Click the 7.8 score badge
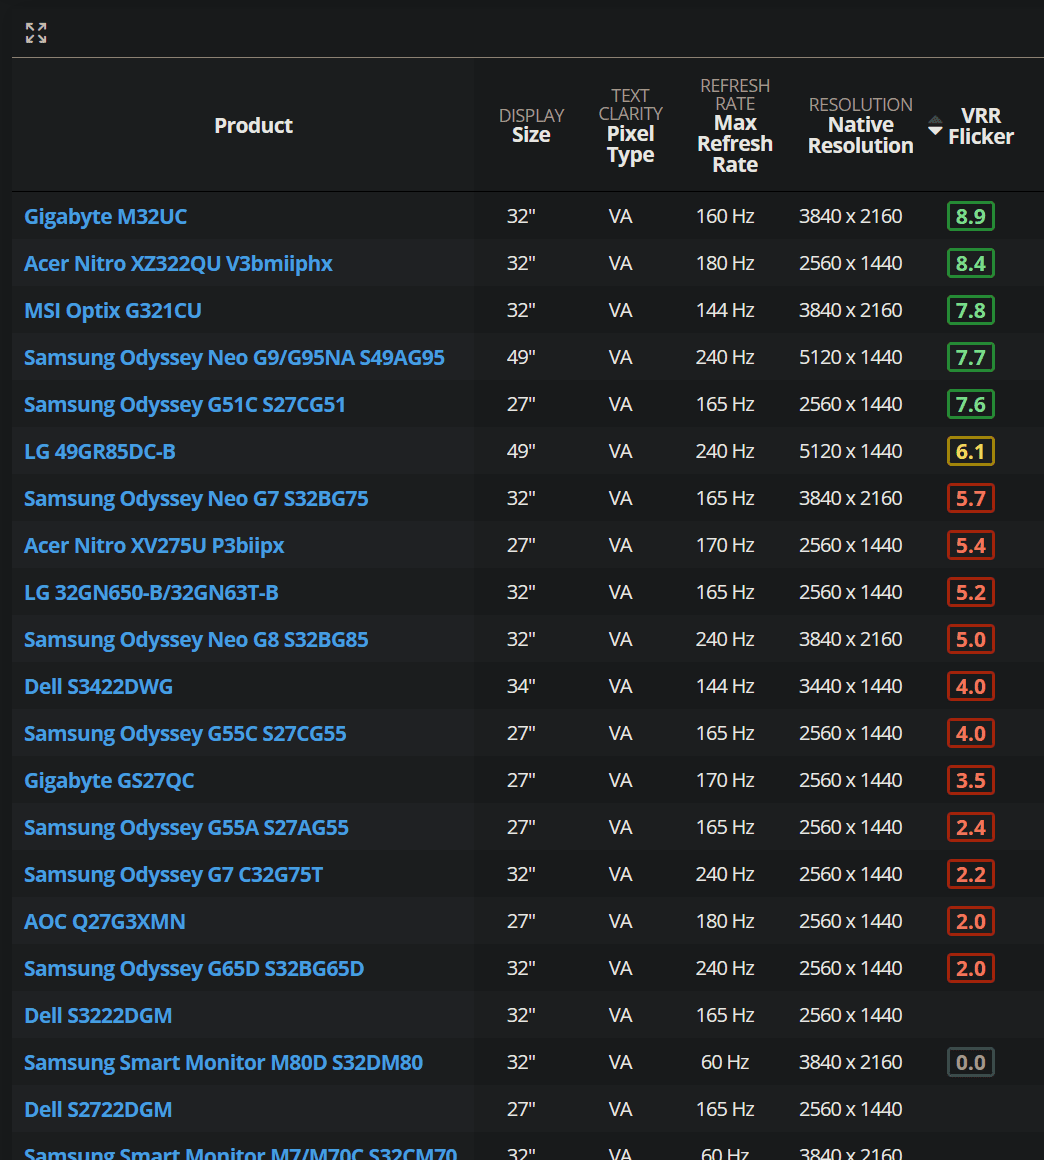Viewport: 1044px width, 1160px height. click(971, 311)
